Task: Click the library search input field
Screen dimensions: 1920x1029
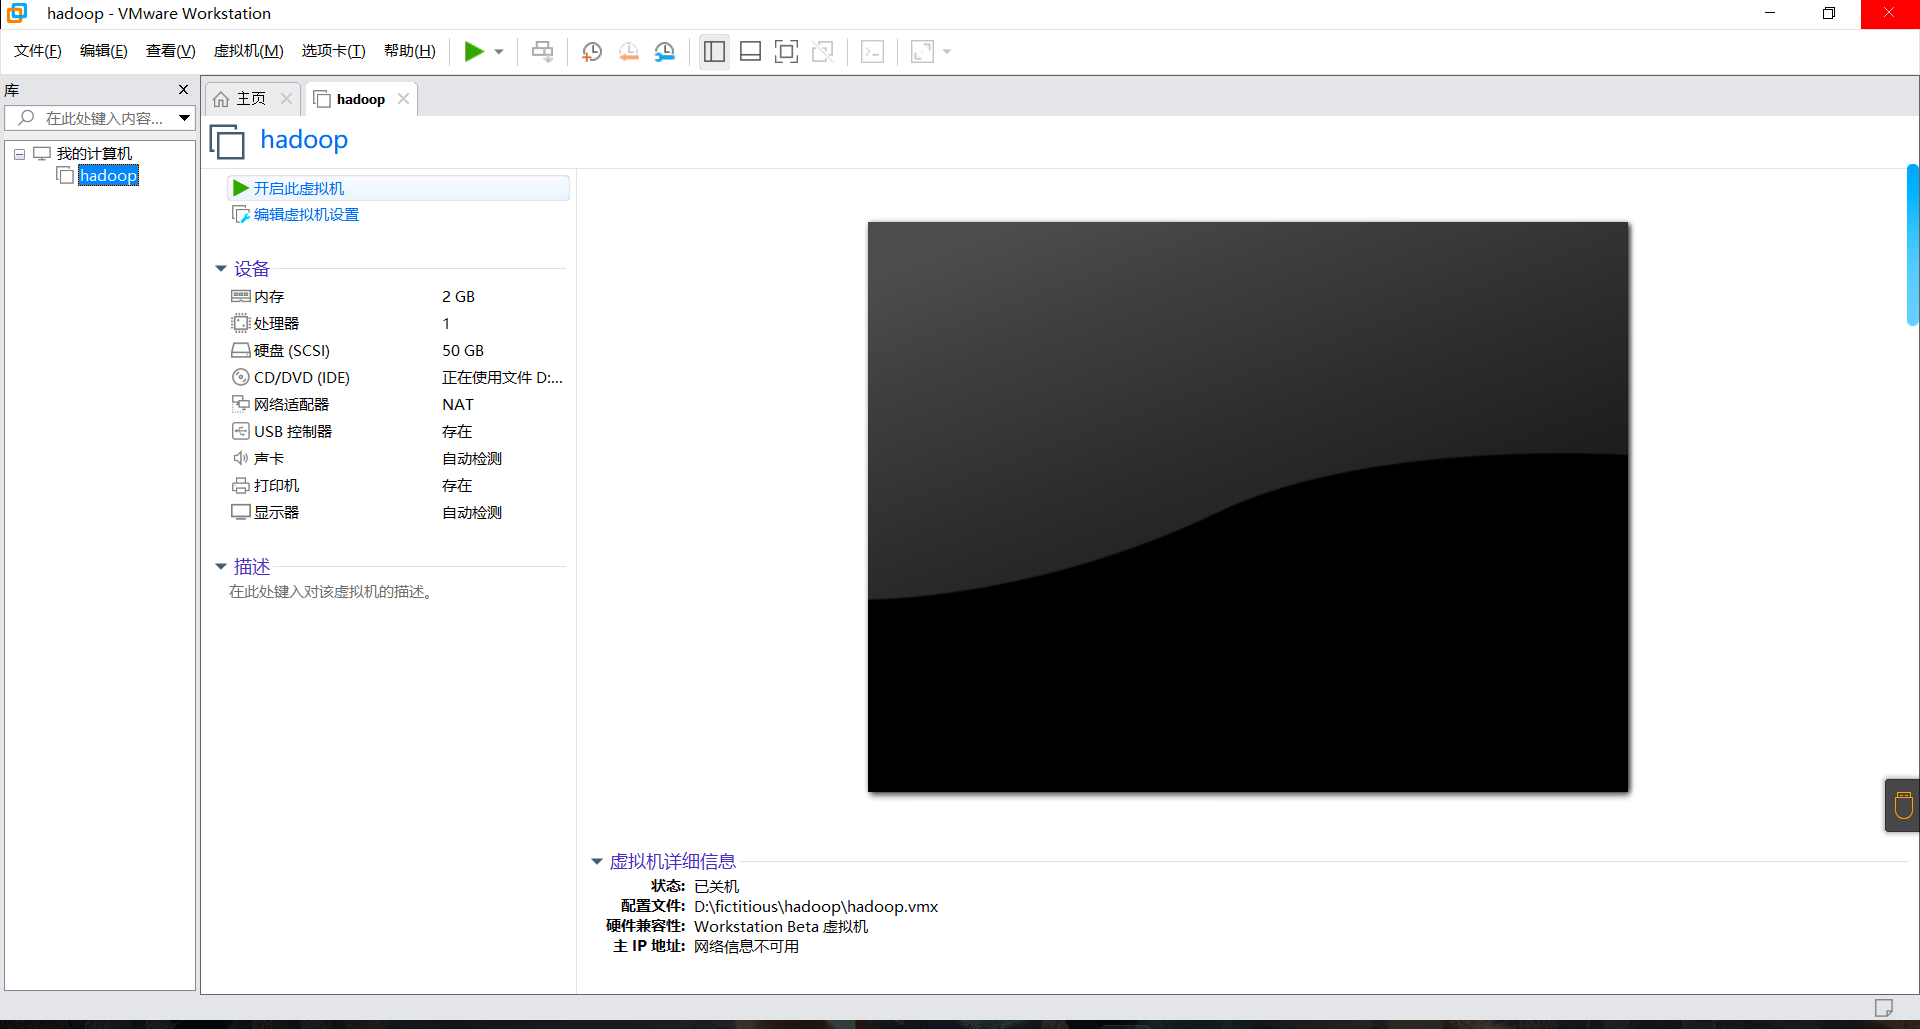Action: 100,118
